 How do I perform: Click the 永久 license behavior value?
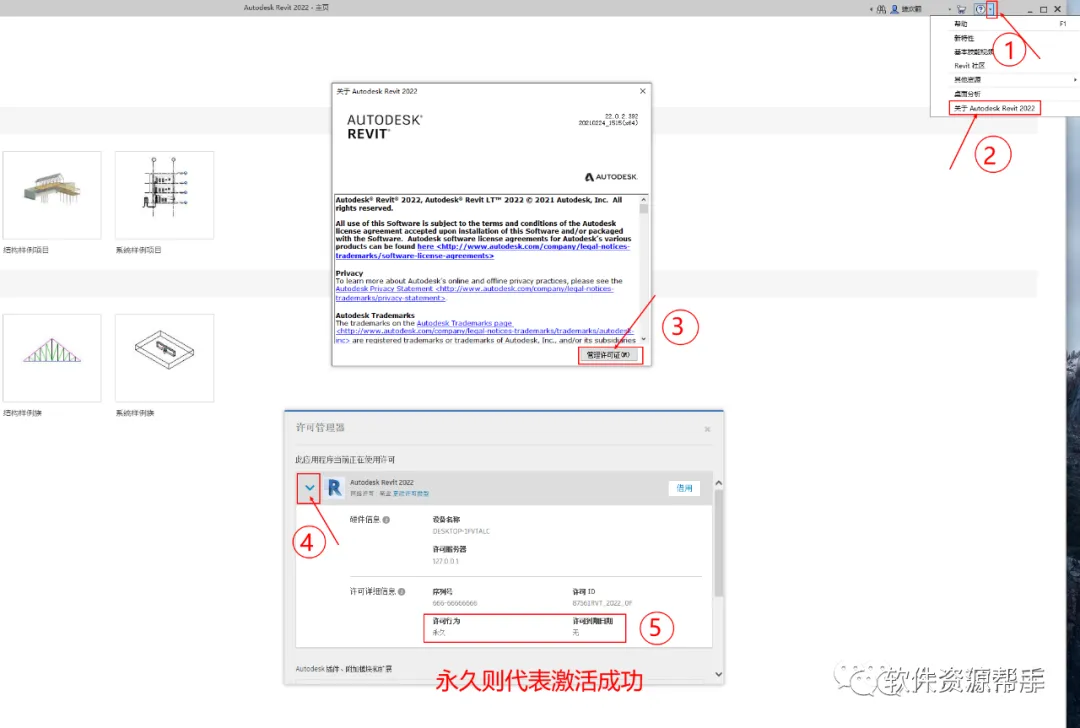point(439,632)
